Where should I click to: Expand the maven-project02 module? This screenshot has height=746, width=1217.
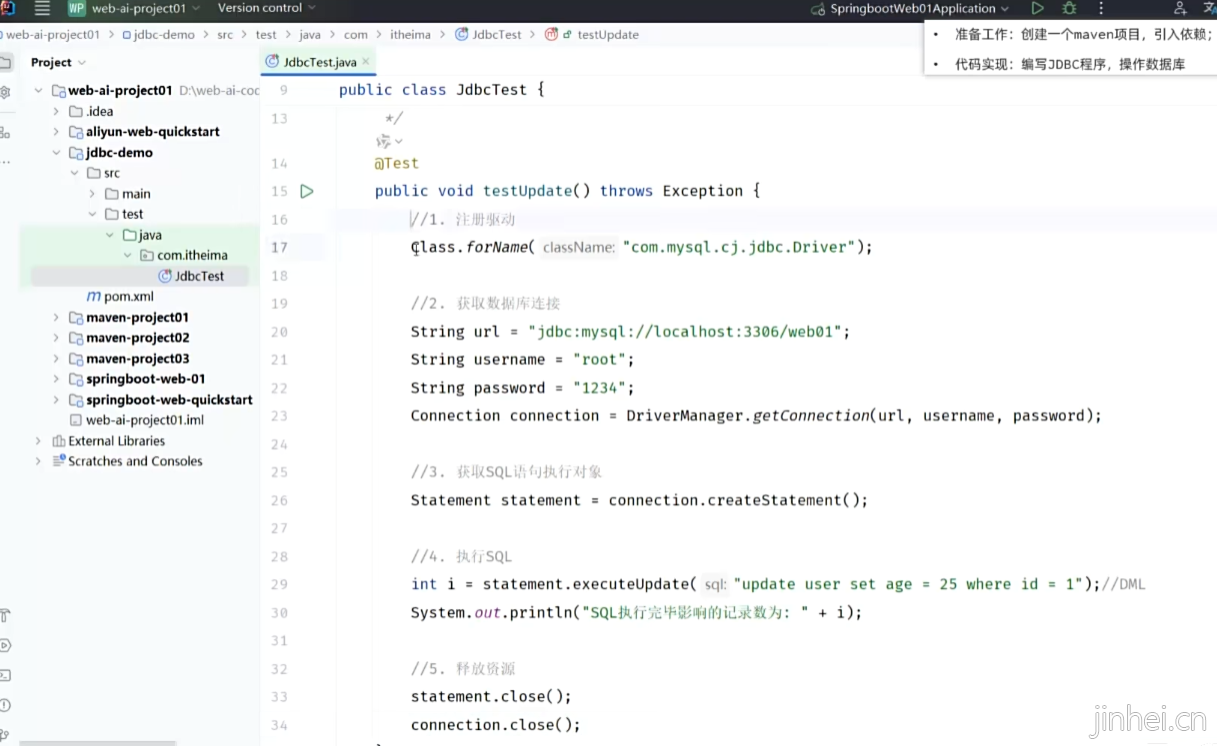pyautogui.click(x=56, y=338)
